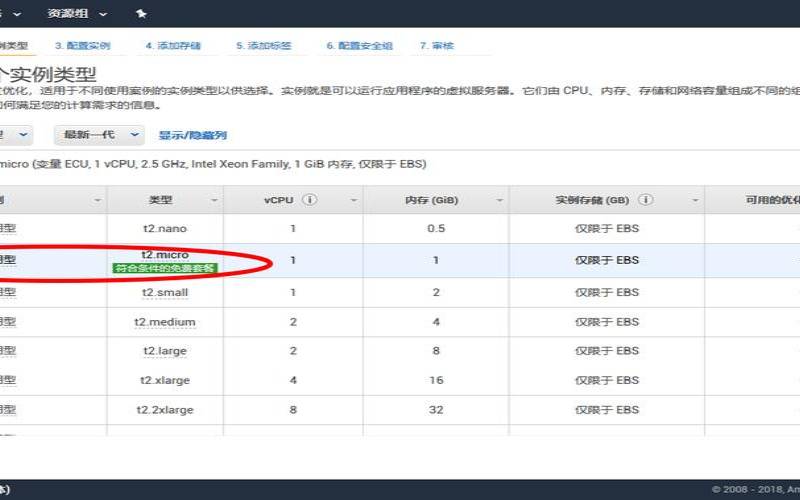Click the 实例存储 (GB) info icon
Viewport: 800px width, 500px height.
[645, 199]
